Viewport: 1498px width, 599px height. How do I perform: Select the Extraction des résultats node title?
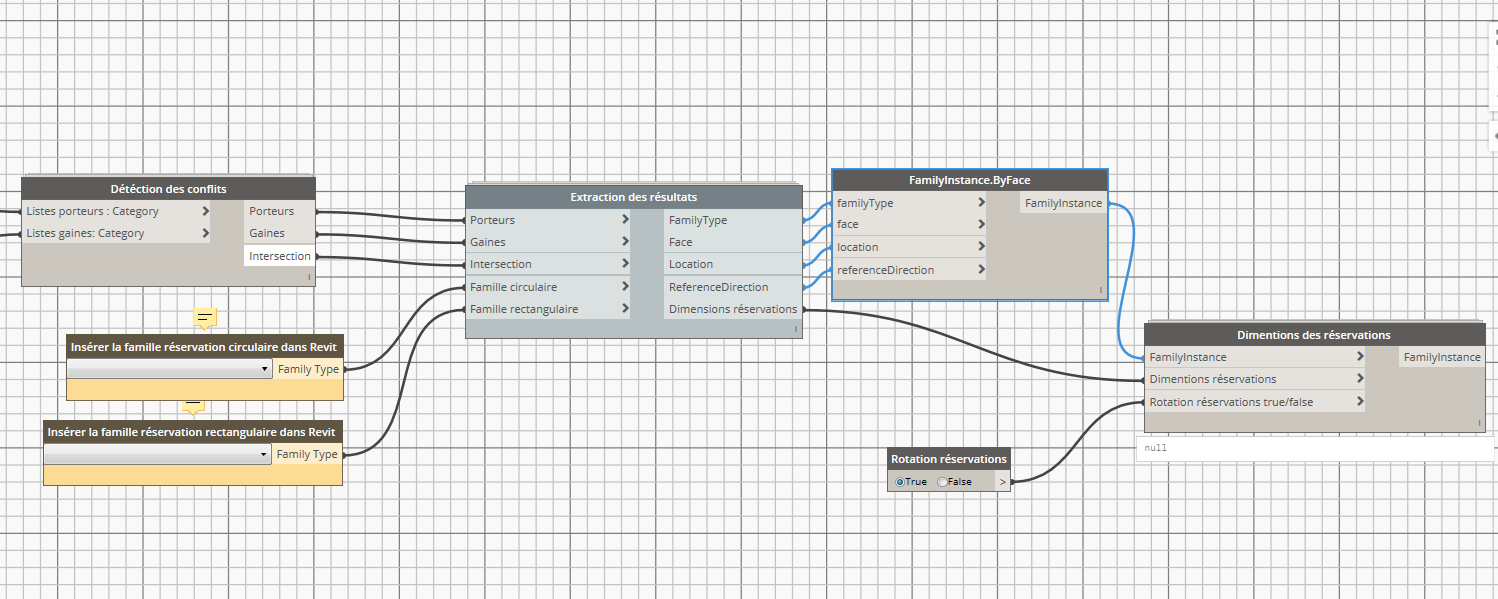click(633, 198)
